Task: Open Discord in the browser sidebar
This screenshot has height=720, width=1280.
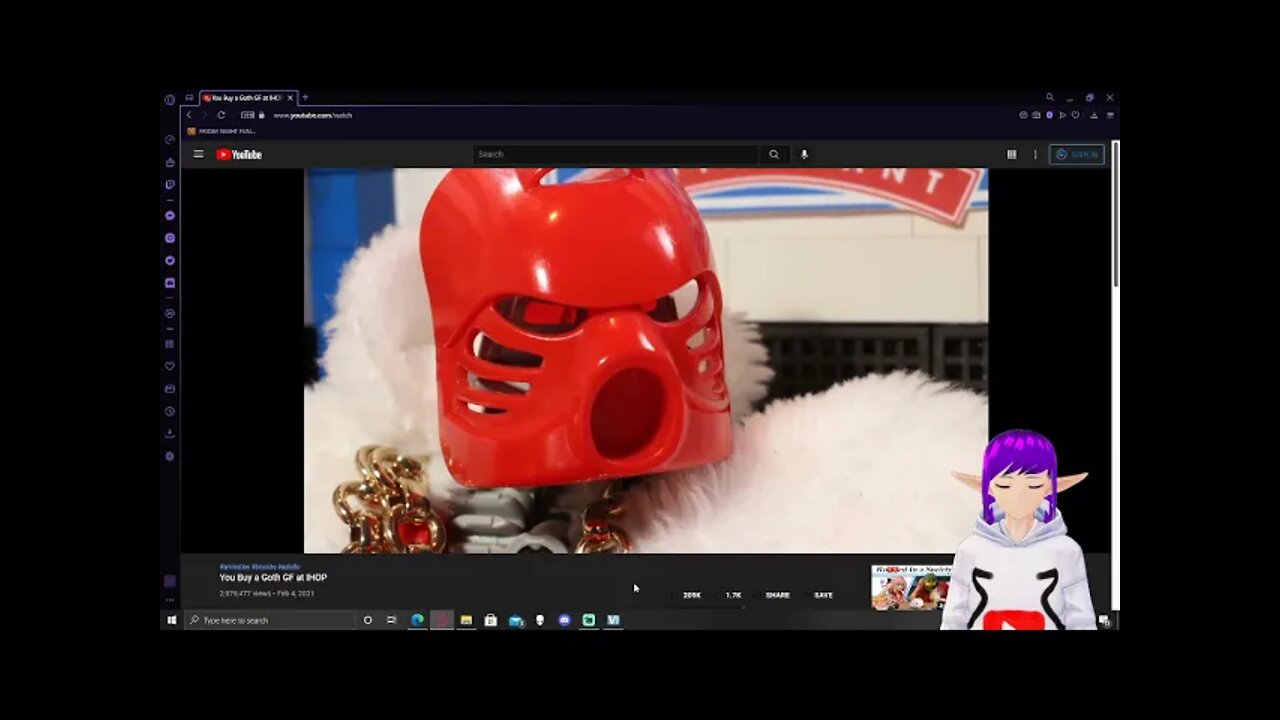Action: click(x=170, y=283)
